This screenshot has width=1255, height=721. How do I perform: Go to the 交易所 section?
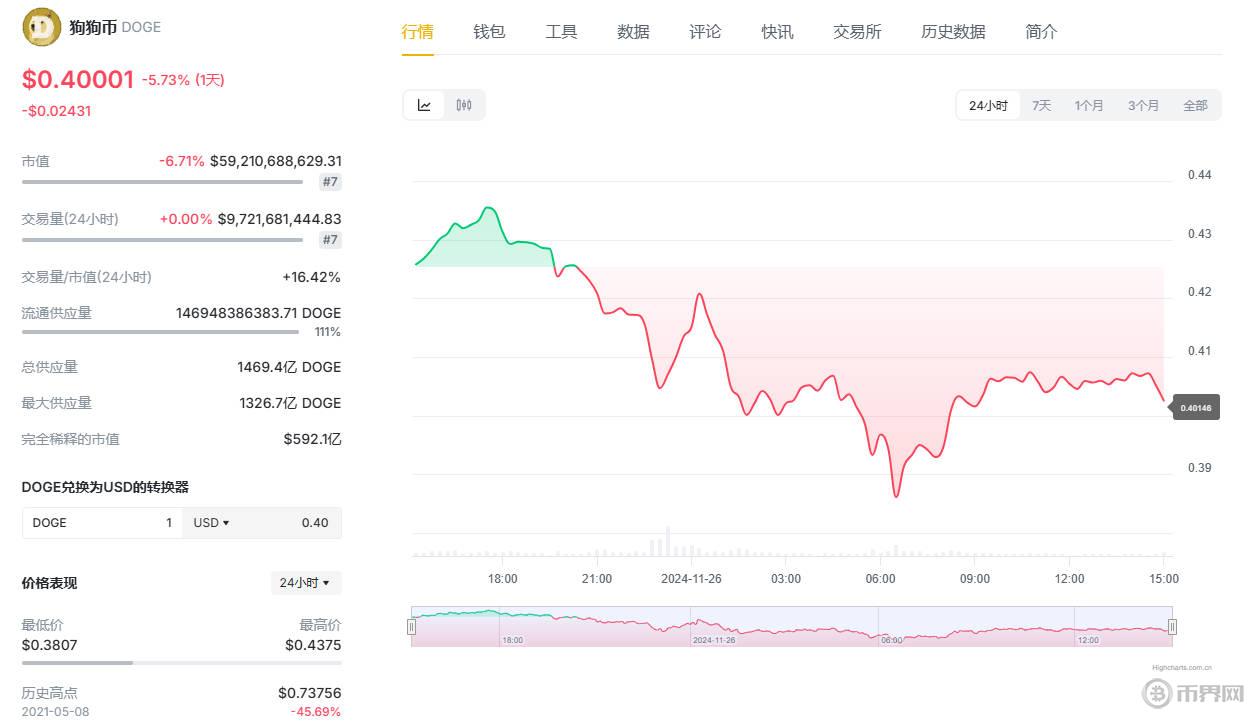857,31
